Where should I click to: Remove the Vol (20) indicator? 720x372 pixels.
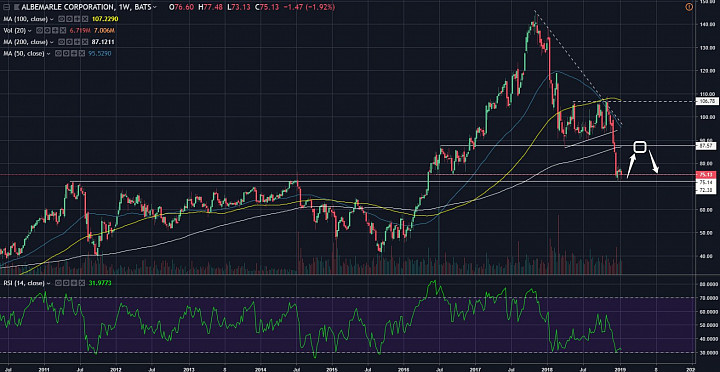[x=63, y=30]
